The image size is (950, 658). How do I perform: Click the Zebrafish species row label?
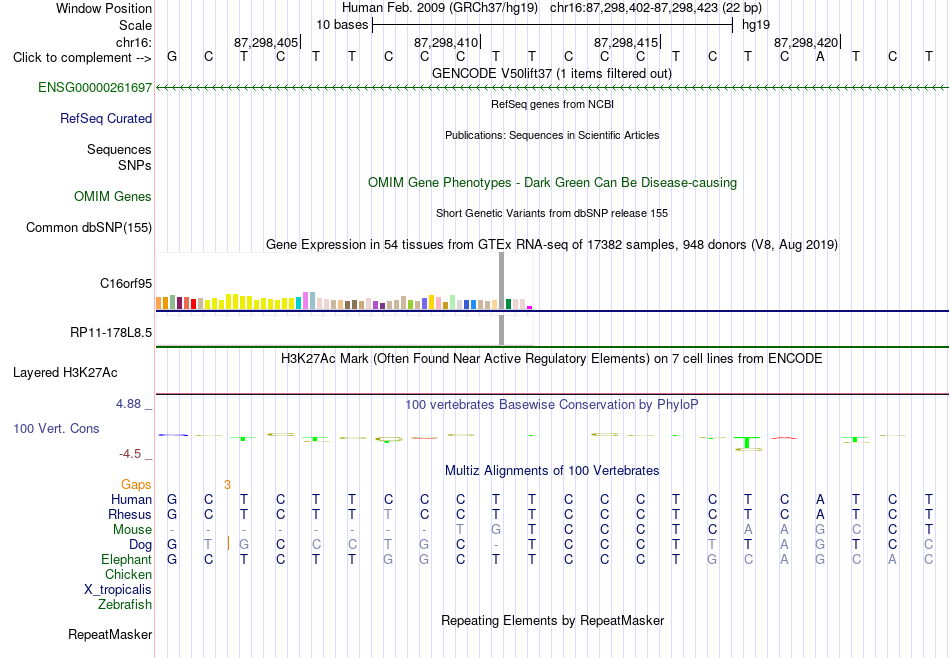(x=125, y=605)
